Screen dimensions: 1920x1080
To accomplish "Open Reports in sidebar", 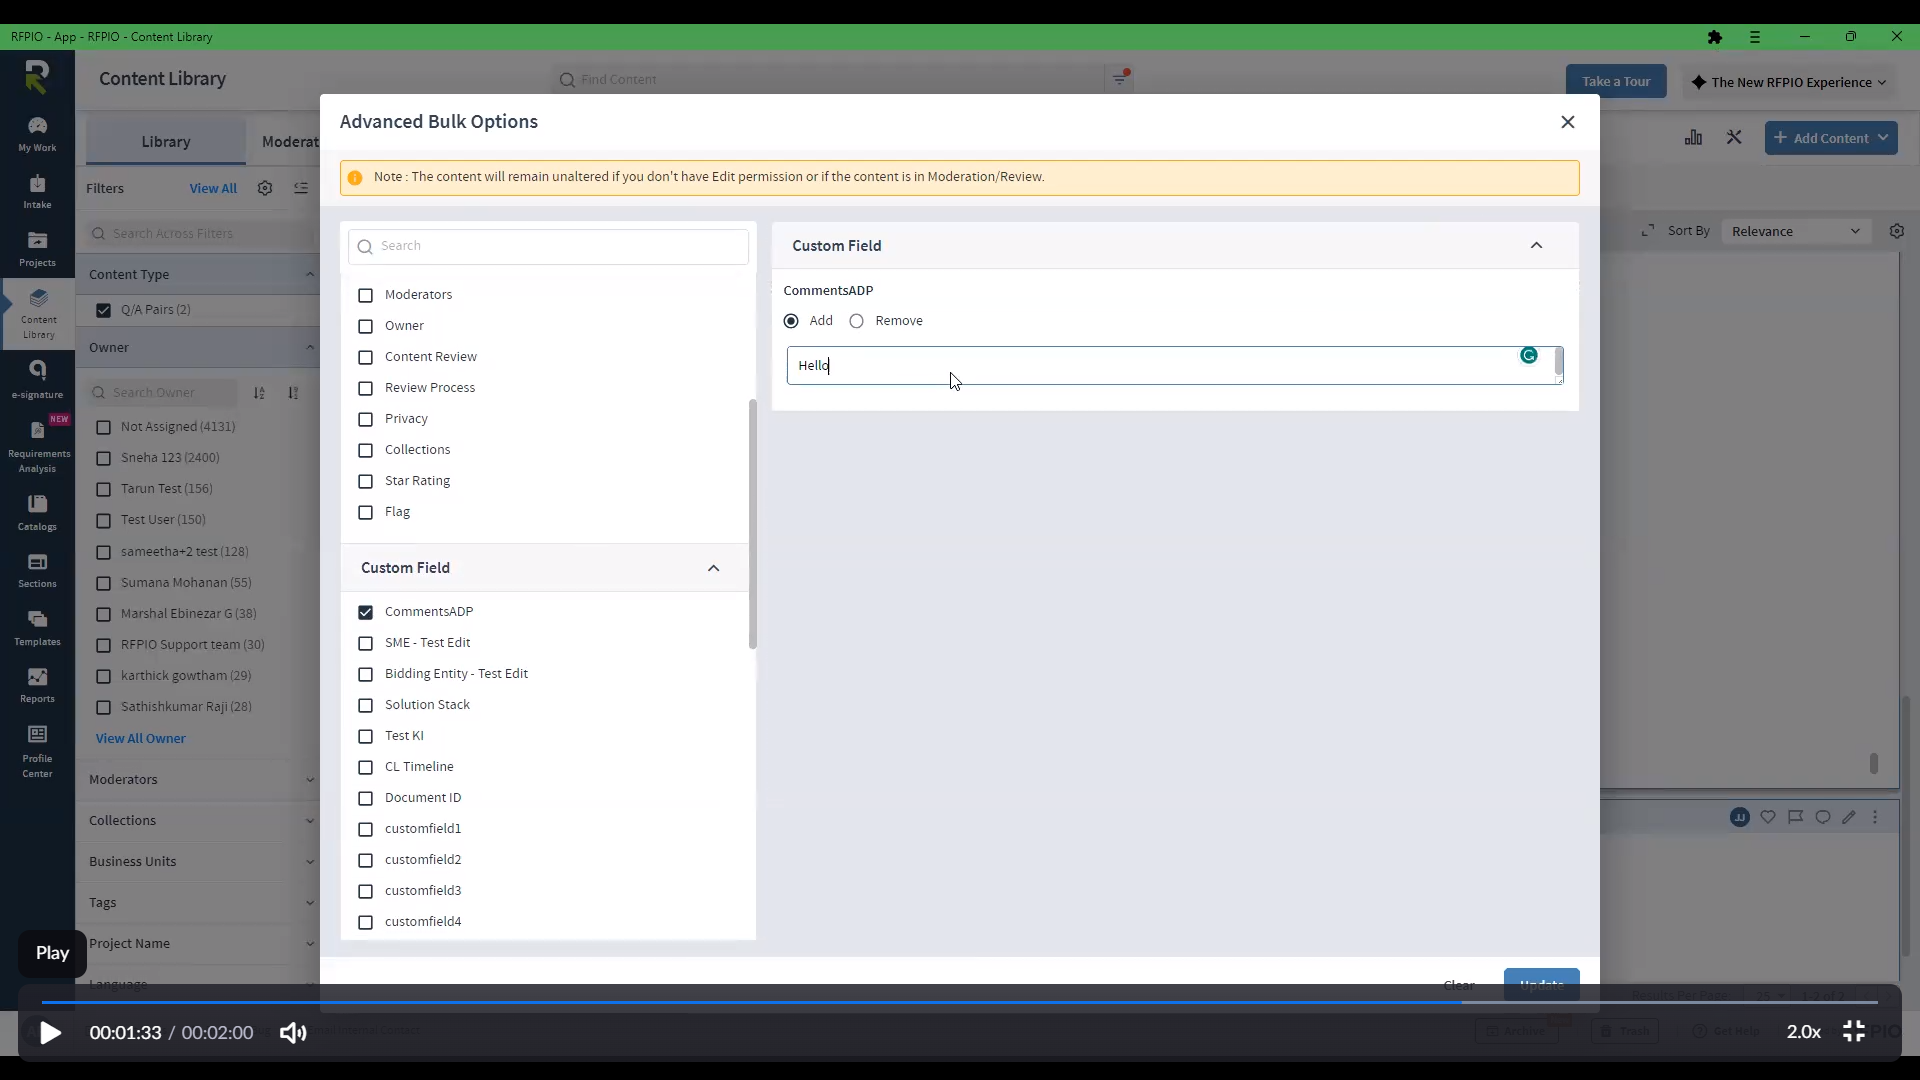I will (37, 685).
